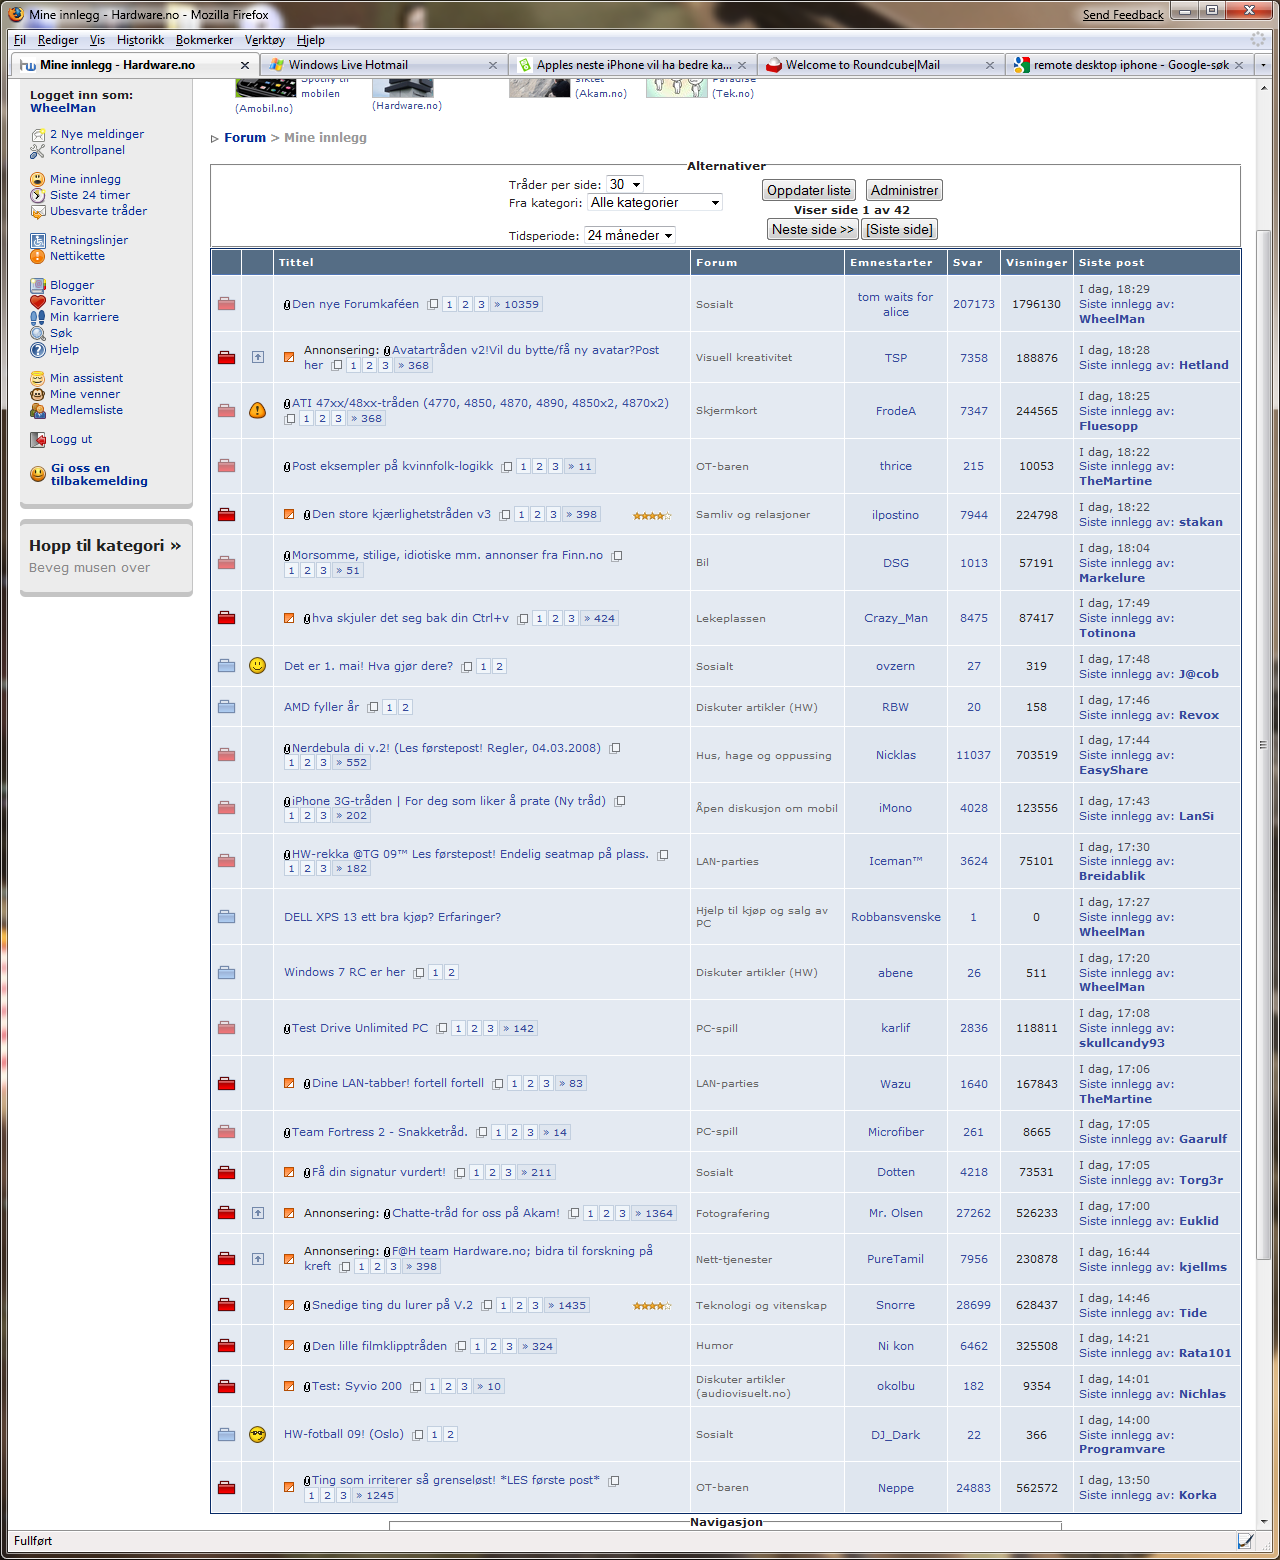1280x1560 pixels.
Task: Click the magnifier icon beside Søk
Action: (x=38, y=334)
